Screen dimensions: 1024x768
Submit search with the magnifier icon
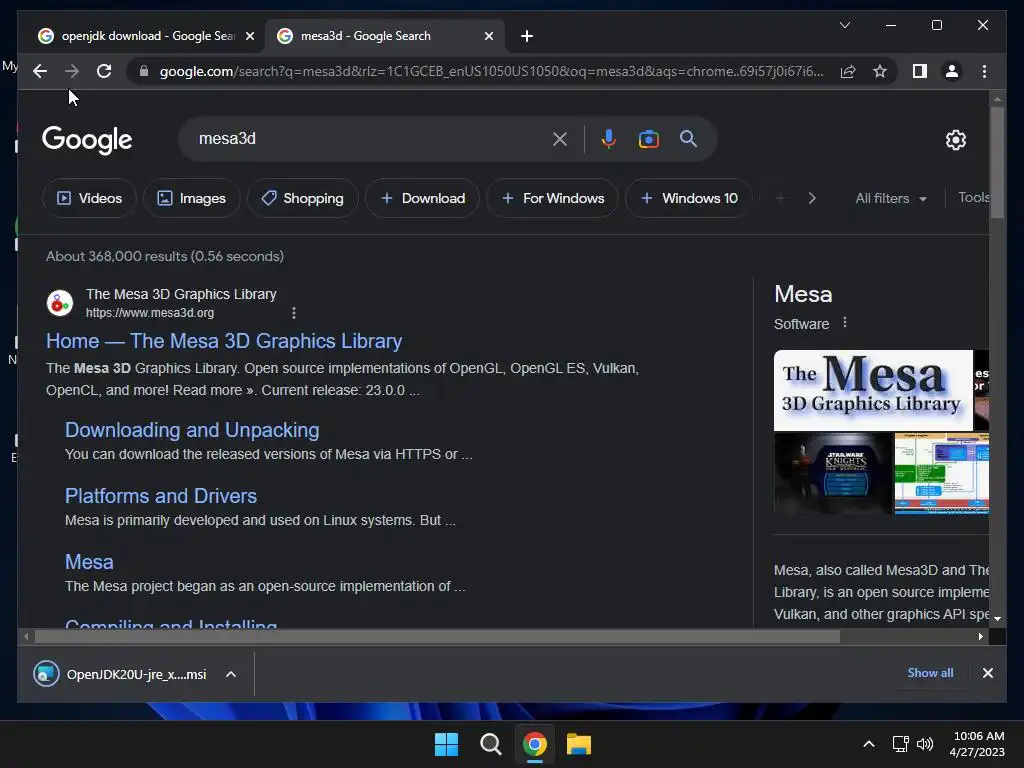[688, 138]
